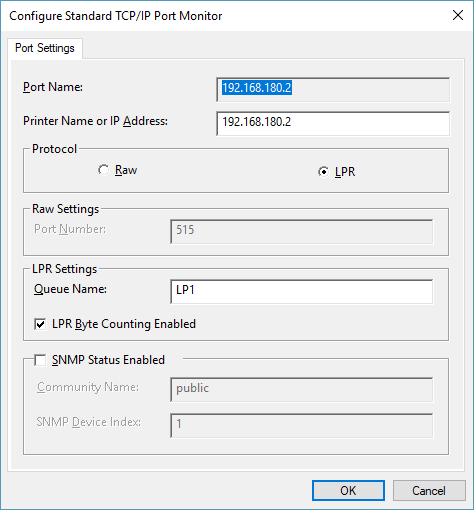Click the SNMP Device Index field
Image resolution: width=474 pixels, height=510 pixels.
302,425
